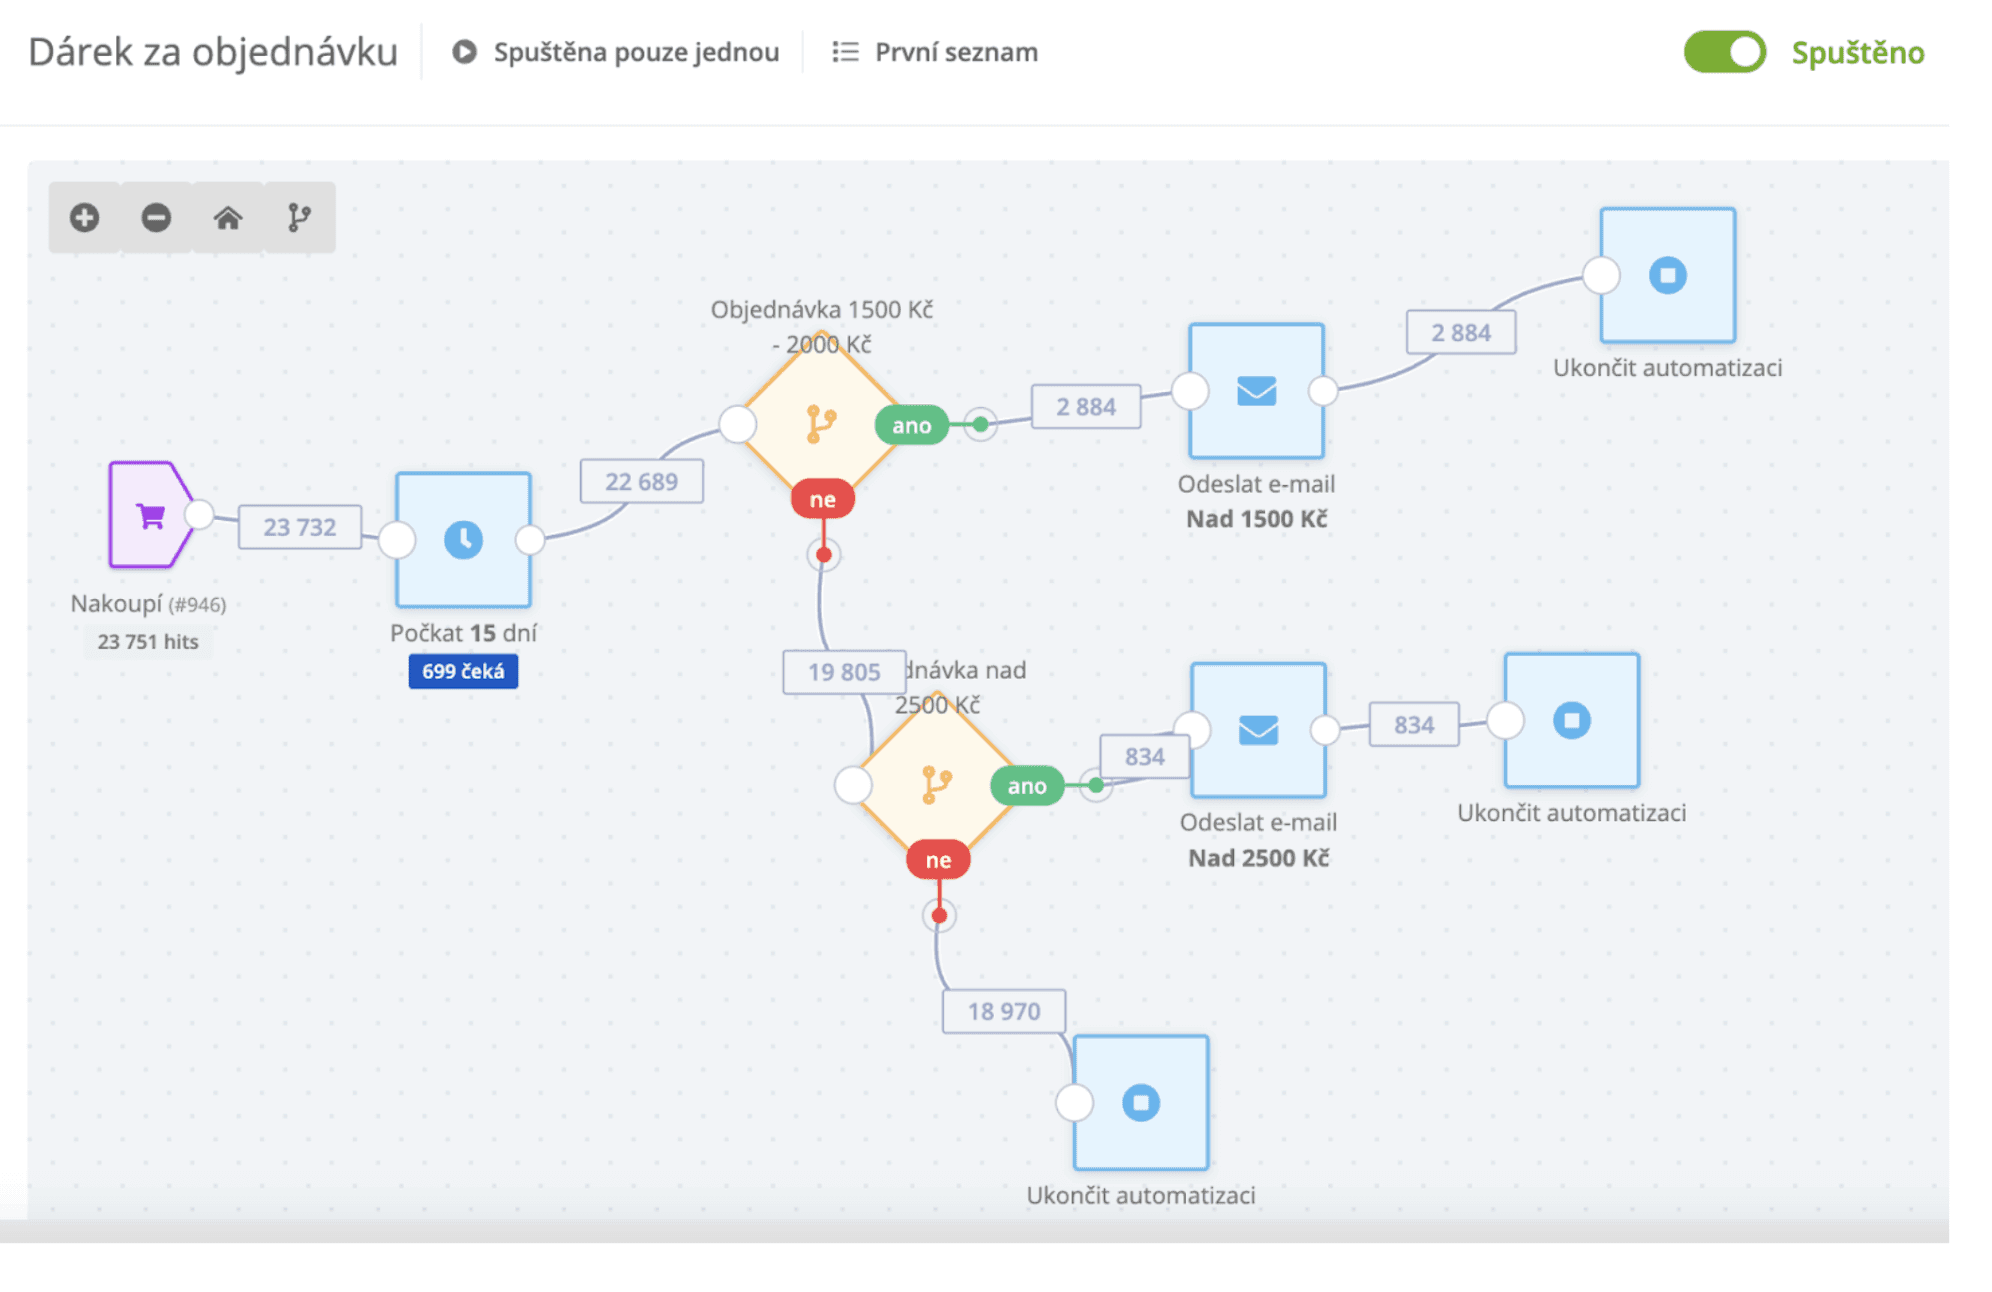Open the Objednávka nad 2500 Kč condition diamond
This screenshot has height=1292, width=1992.
pyautogui.click(x=937, y=785)
